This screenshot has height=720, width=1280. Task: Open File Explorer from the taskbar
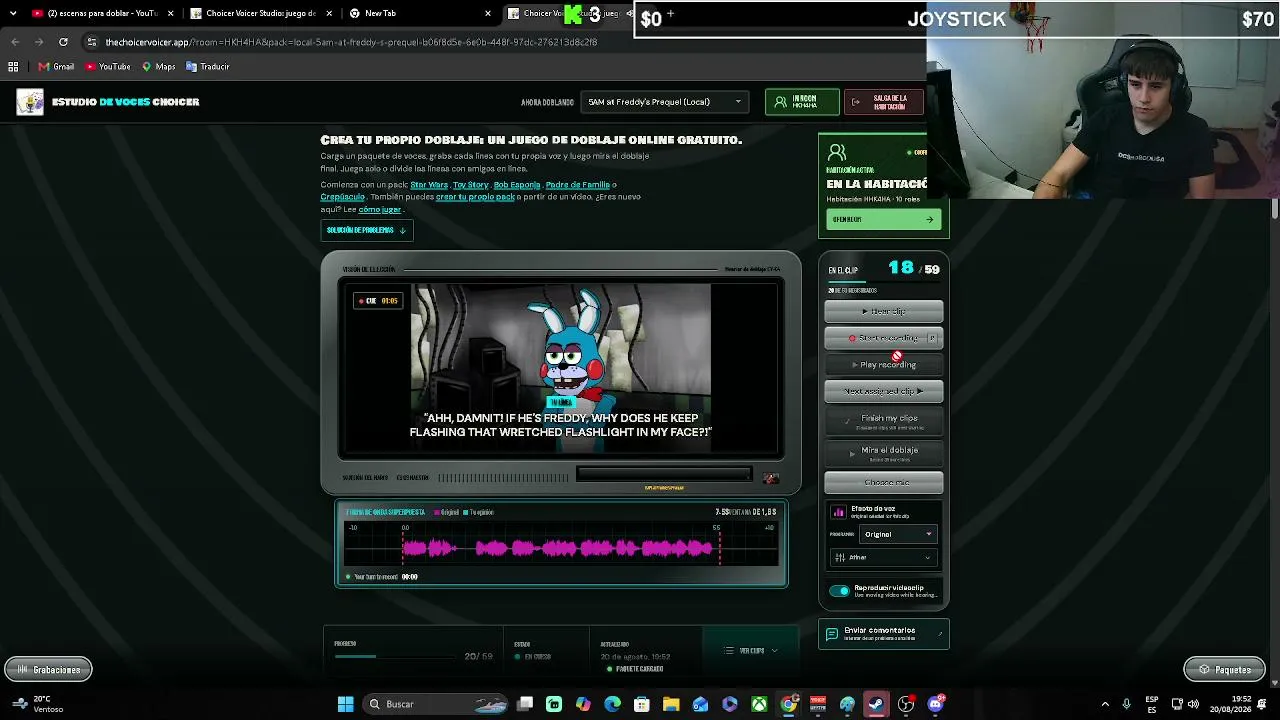click(x=671, y=704)
